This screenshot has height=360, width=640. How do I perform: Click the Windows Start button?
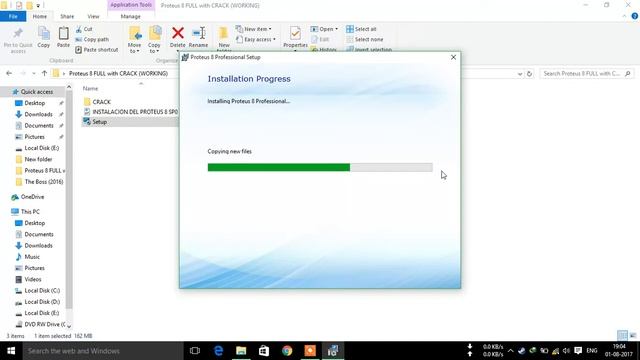coord(11,351)
